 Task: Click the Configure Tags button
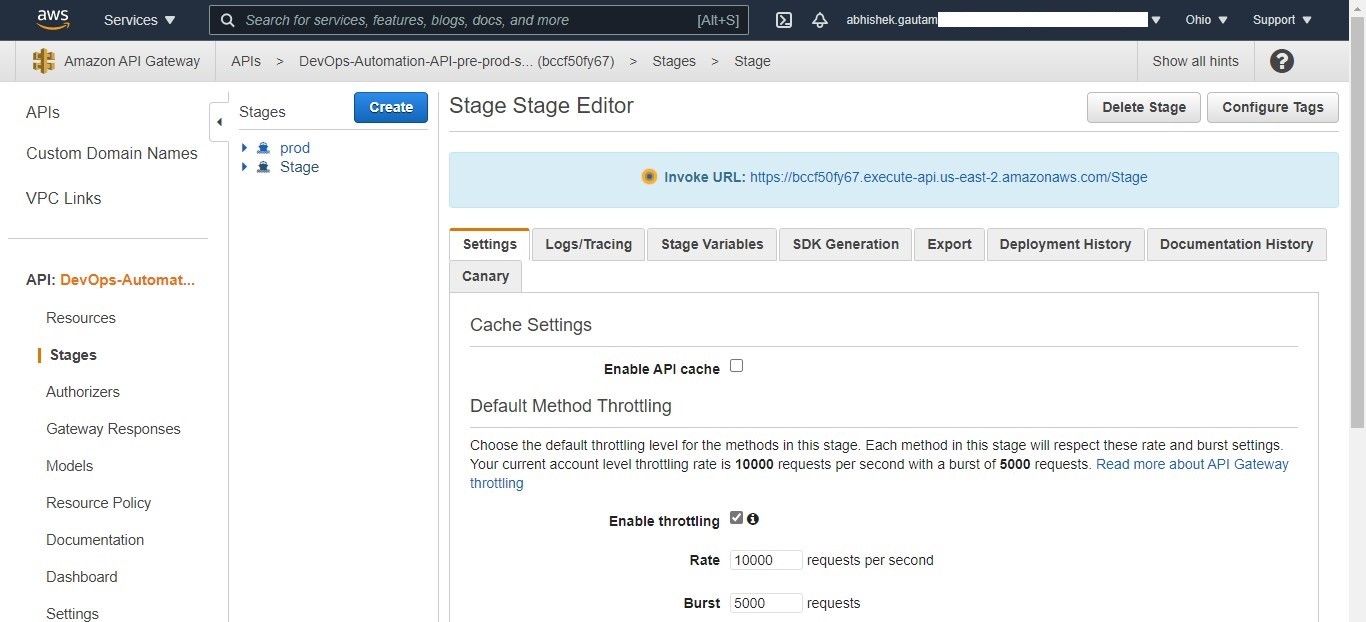coord(1273,107)
